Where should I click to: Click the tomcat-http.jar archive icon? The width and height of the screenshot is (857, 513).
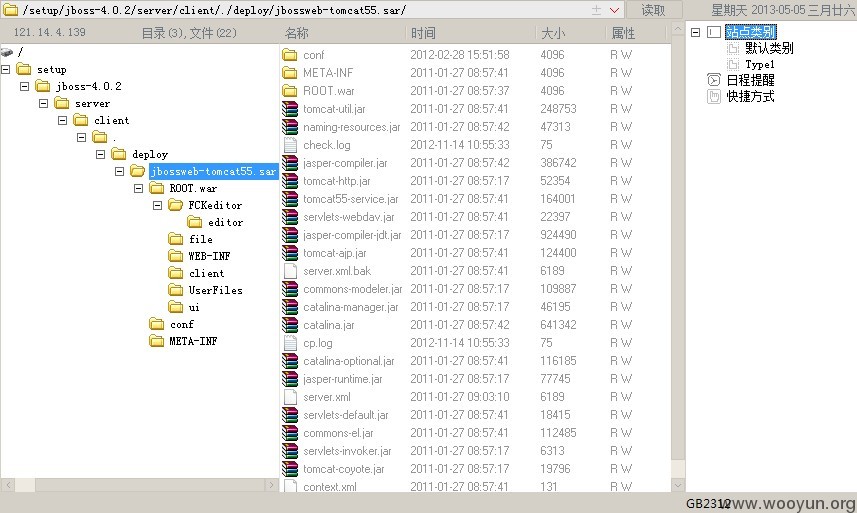(290, 181)
